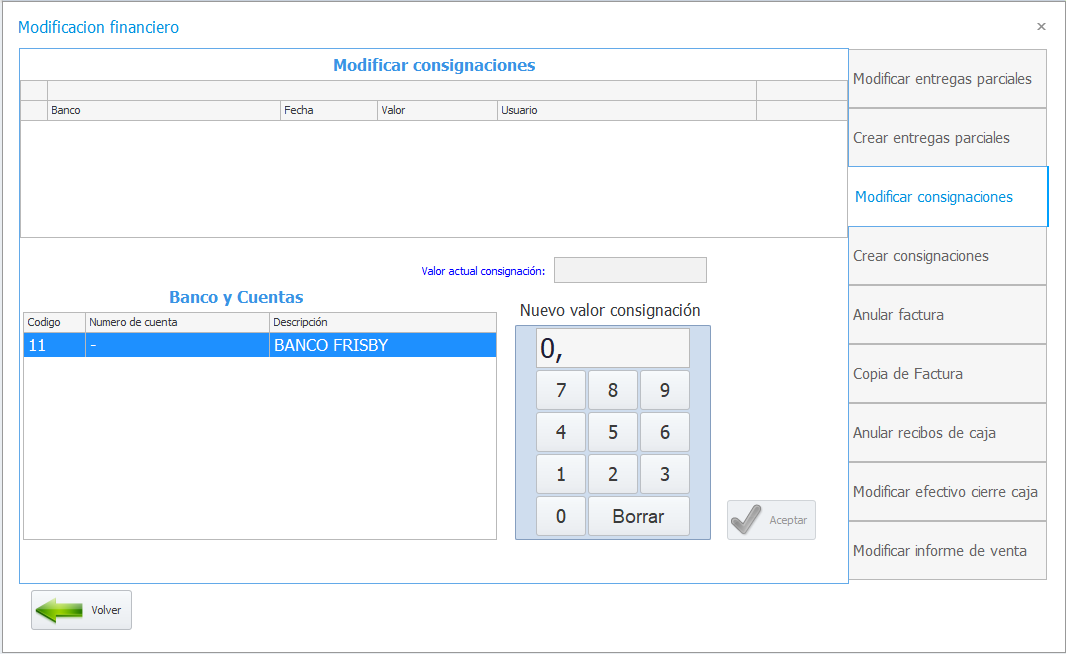Tap keypad digit 9
This screenshot has height=654, width=1066.
point(665,390)
